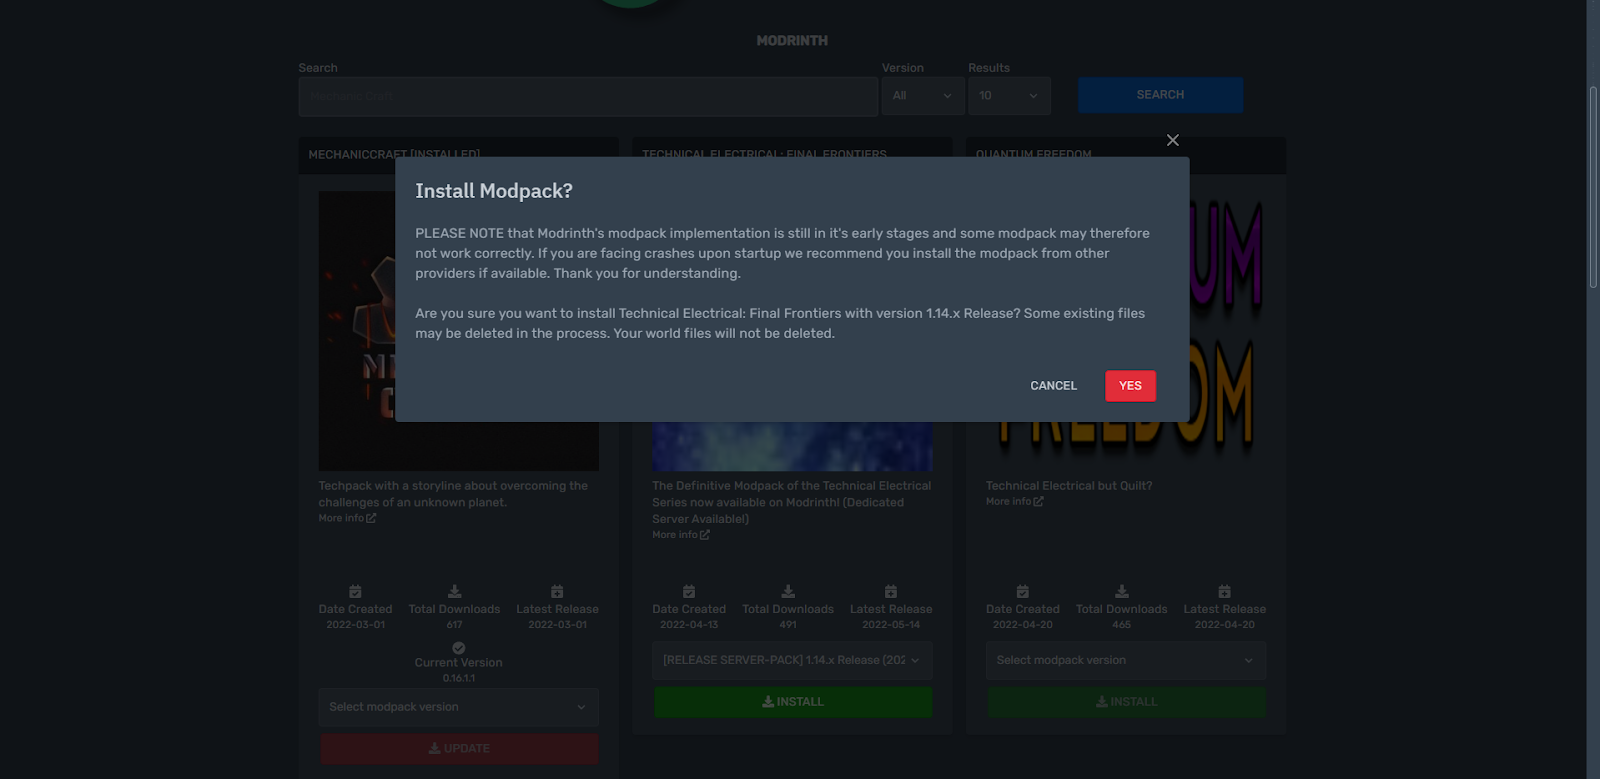Click Technical Electrical Total Downloads icon
1600x779 pixels.
[x=788, y=592]
